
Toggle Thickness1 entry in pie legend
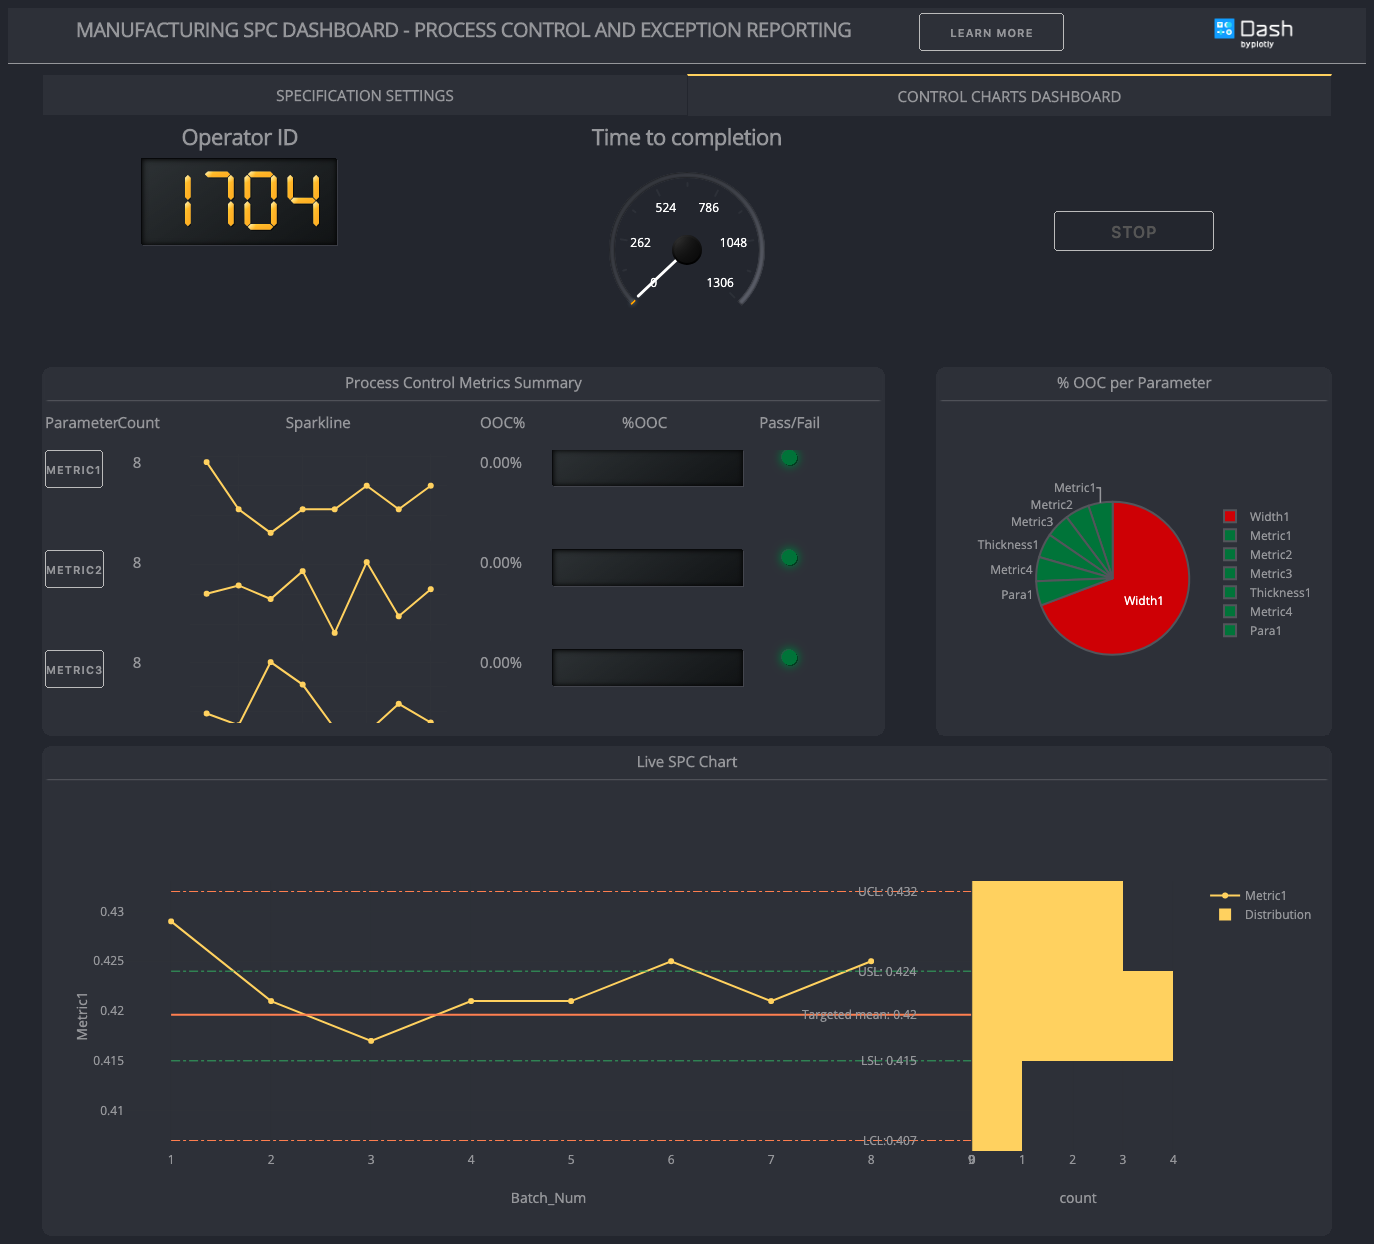(x=1230, y=592)
